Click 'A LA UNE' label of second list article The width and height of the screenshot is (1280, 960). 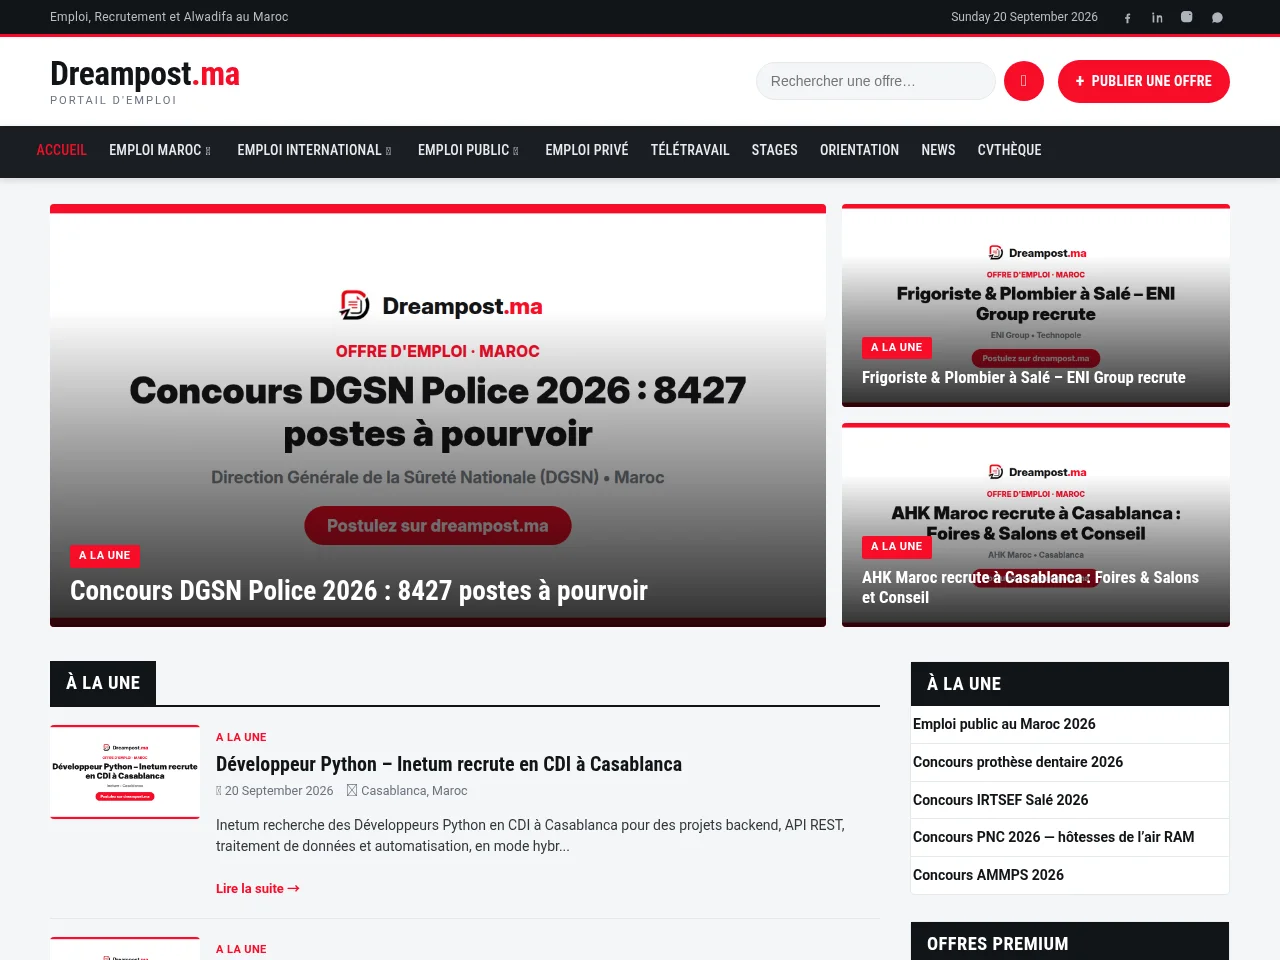coord(241,949)
